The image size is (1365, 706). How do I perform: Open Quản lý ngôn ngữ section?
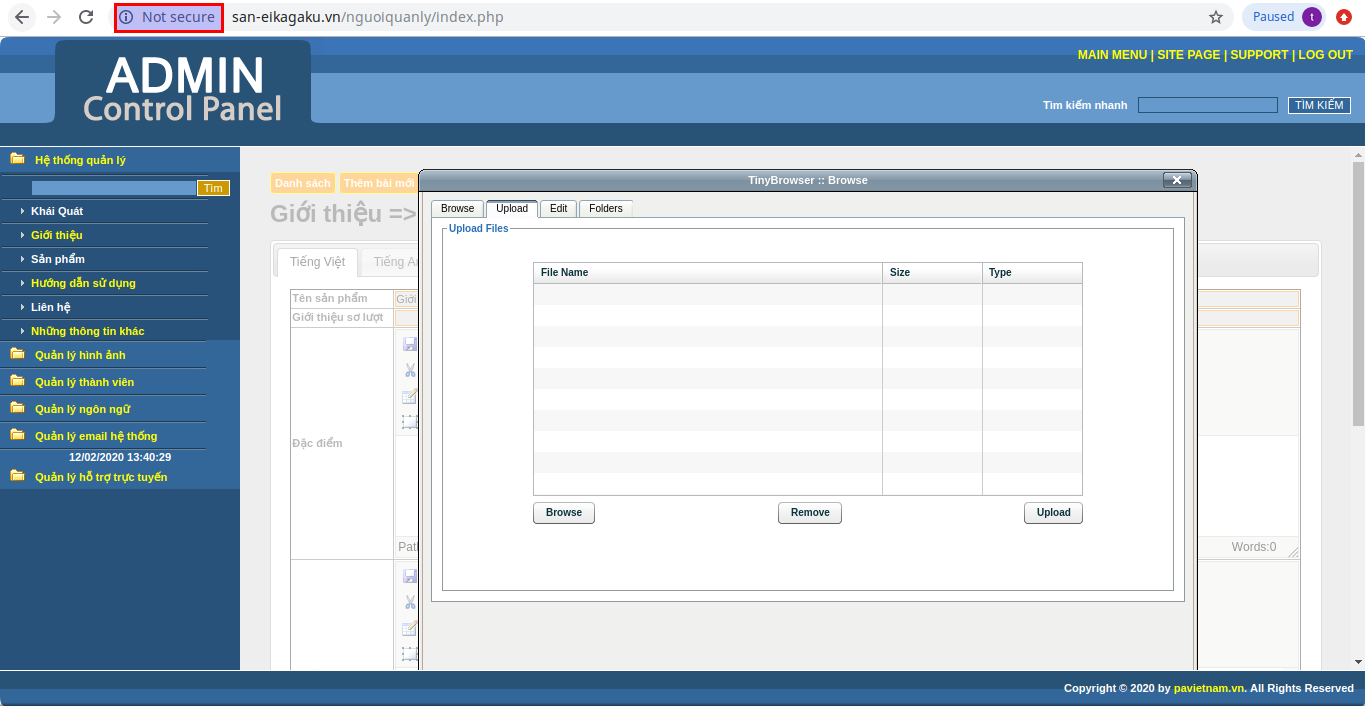pos(82,409)
